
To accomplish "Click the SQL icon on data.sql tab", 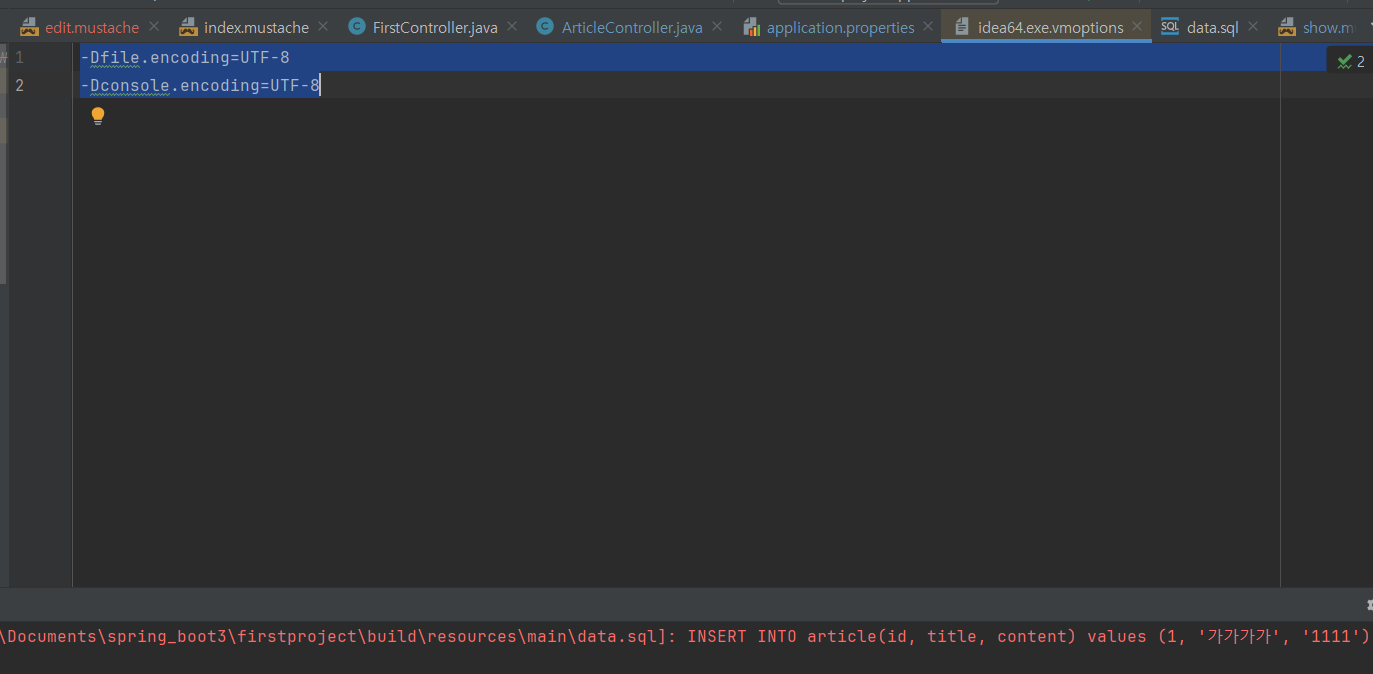I will click(1170, 27).
